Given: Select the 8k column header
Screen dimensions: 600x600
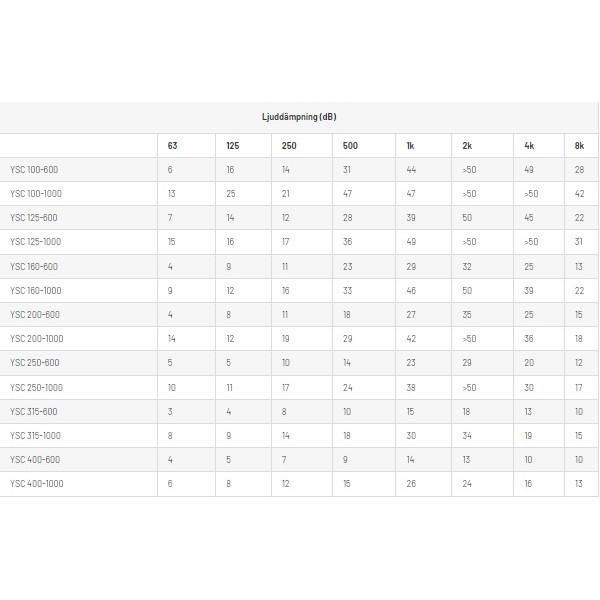Looking at the screenshot, I should (x=579, y=146).
